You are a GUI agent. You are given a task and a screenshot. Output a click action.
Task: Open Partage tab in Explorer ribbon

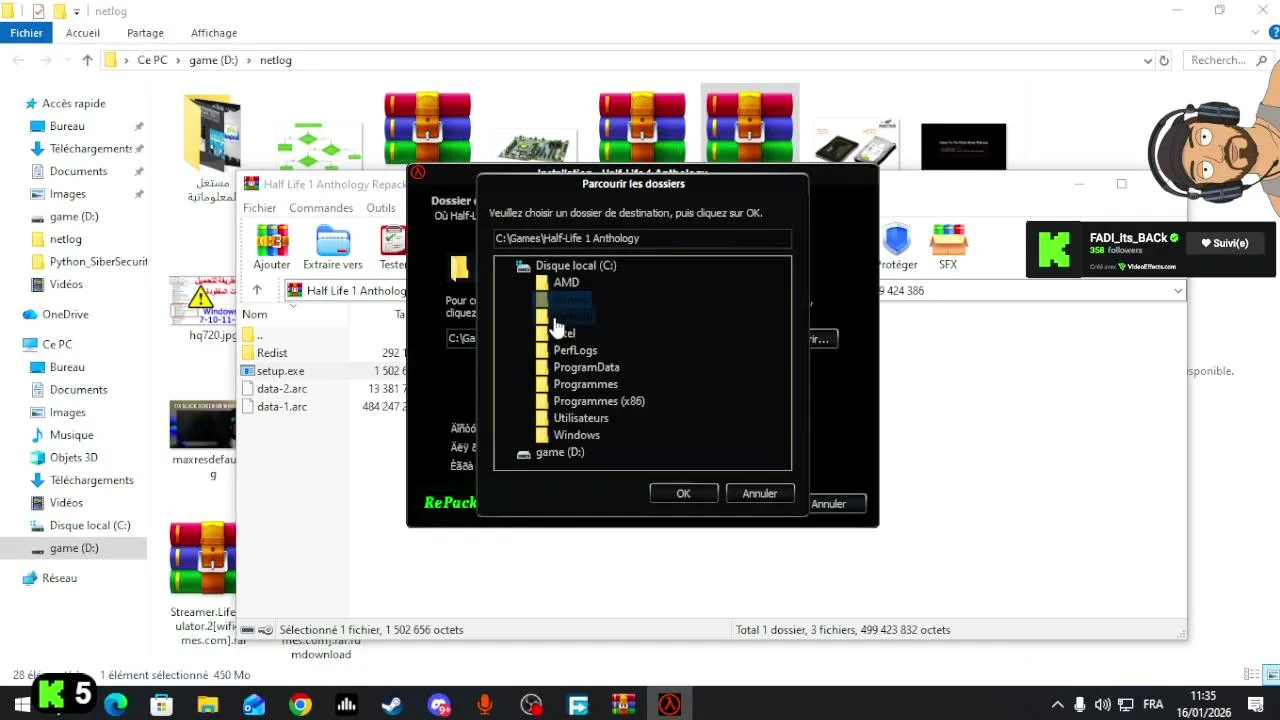145,33
